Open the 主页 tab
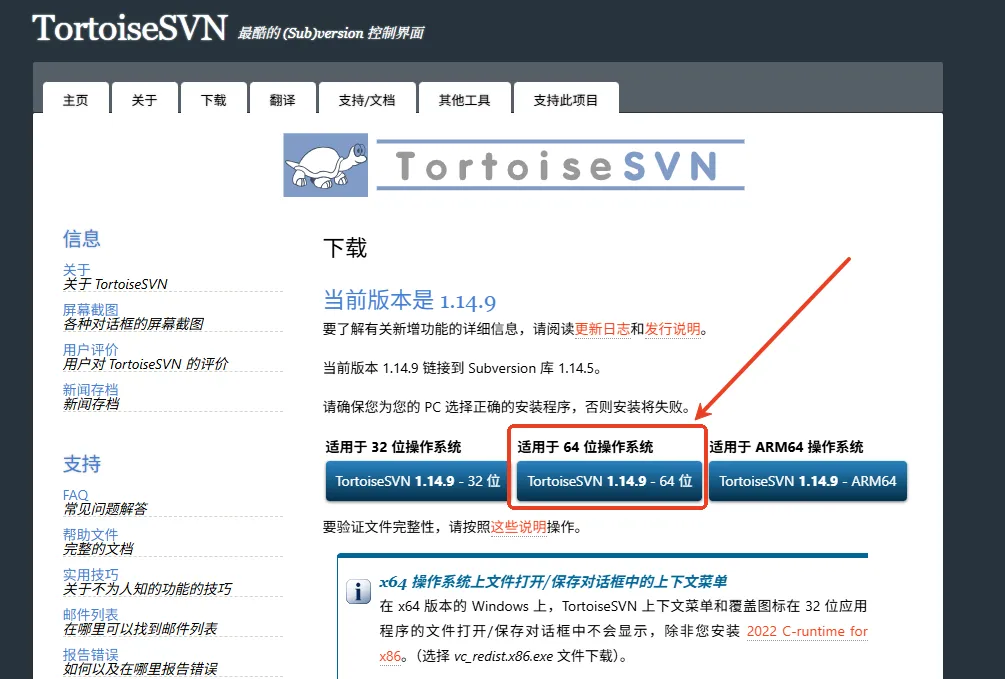 76,100
